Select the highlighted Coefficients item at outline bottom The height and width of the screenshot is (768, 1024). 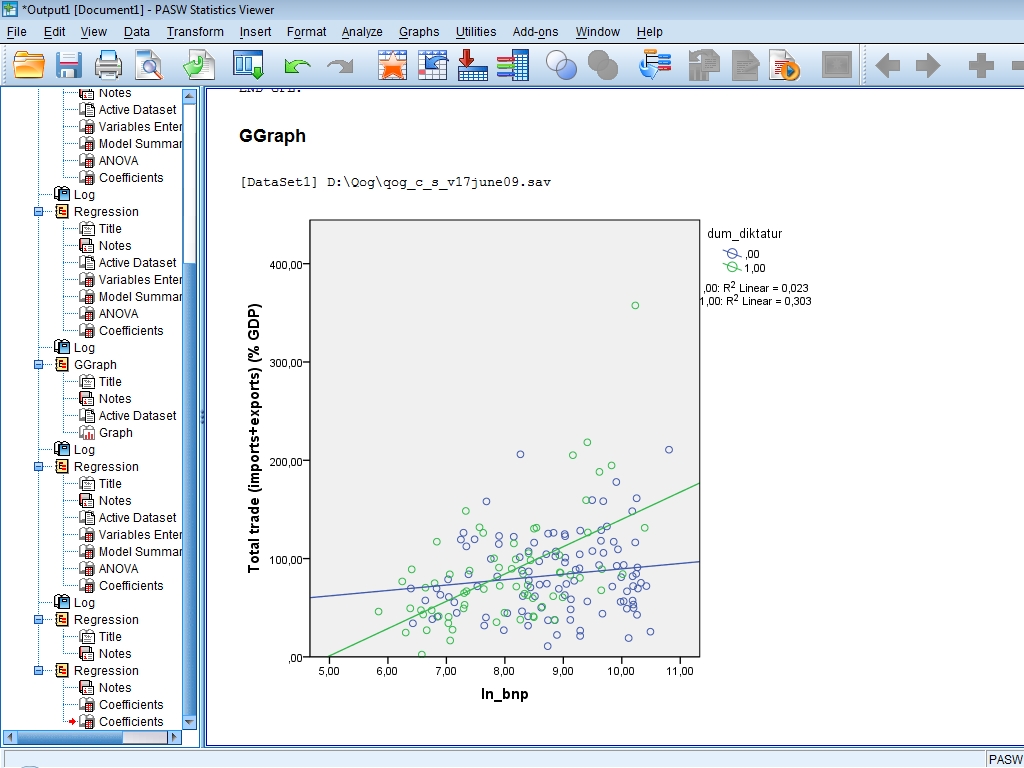tap(130, 722)
